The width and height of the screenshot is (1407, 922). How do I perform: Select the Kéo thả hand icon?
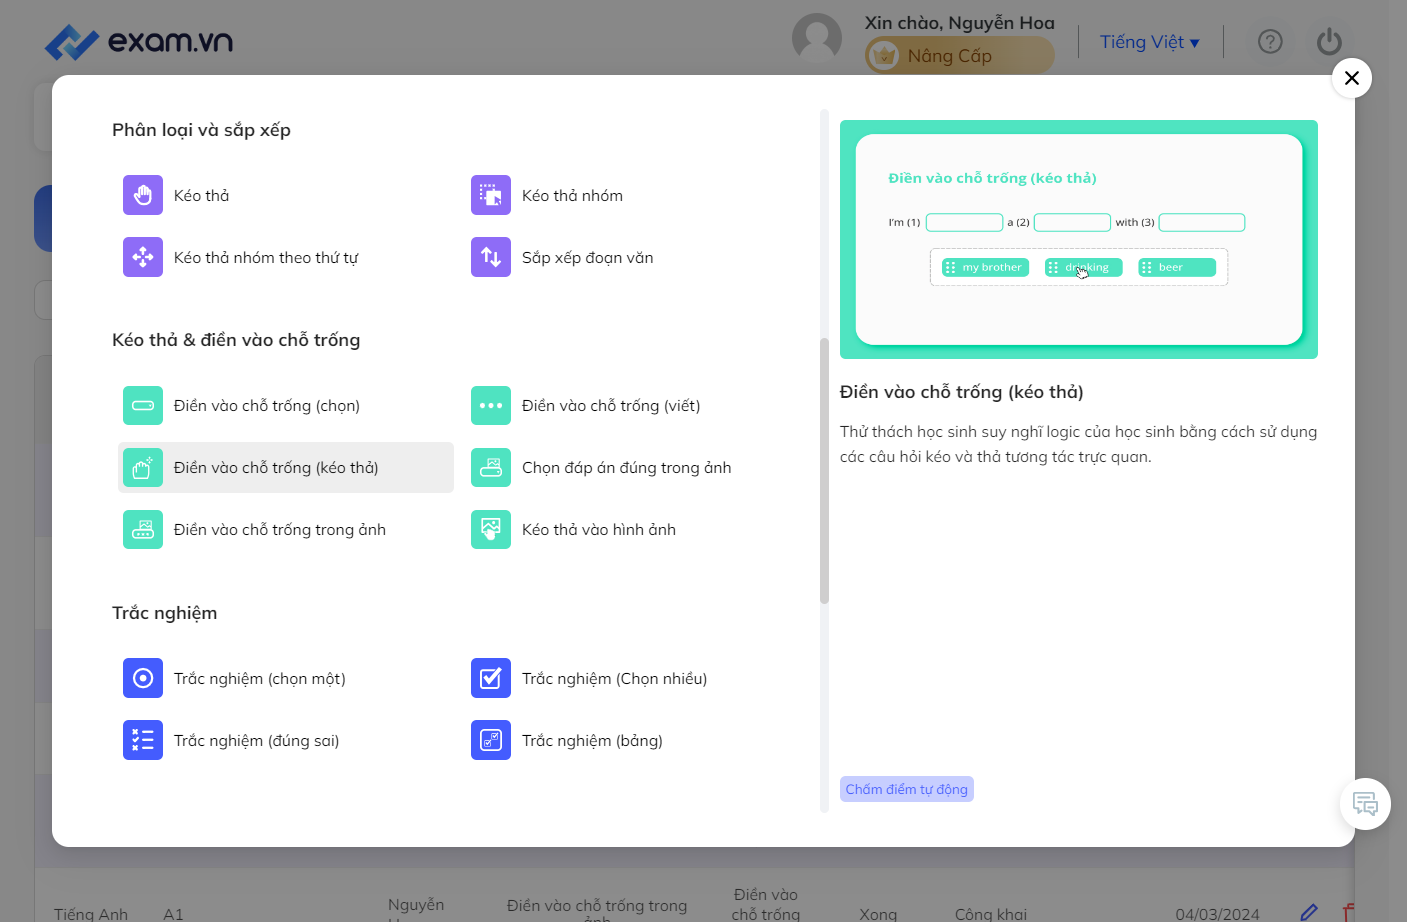143,195
